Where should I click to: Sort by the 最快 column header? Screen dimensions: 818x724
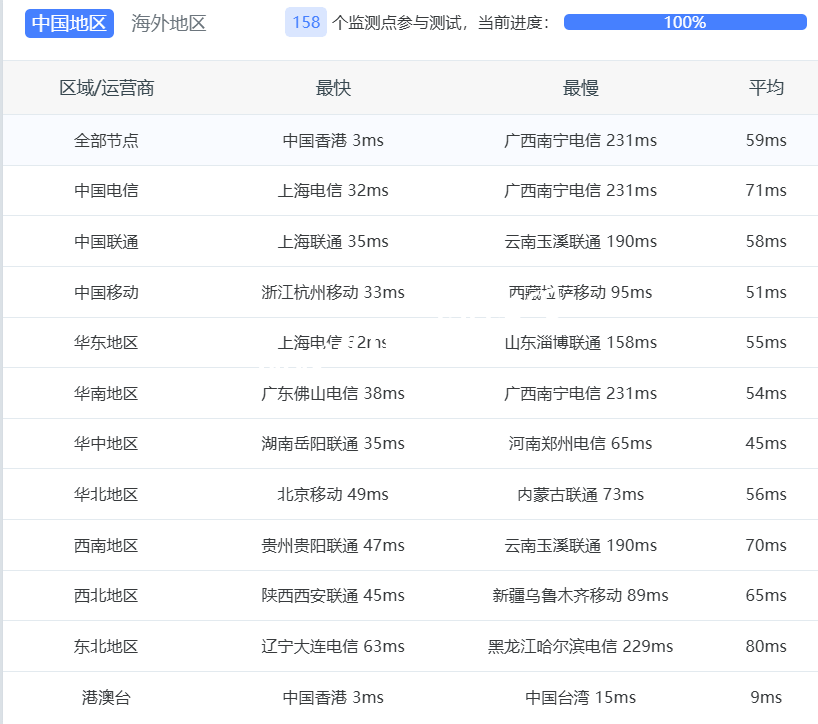(333, 88)
